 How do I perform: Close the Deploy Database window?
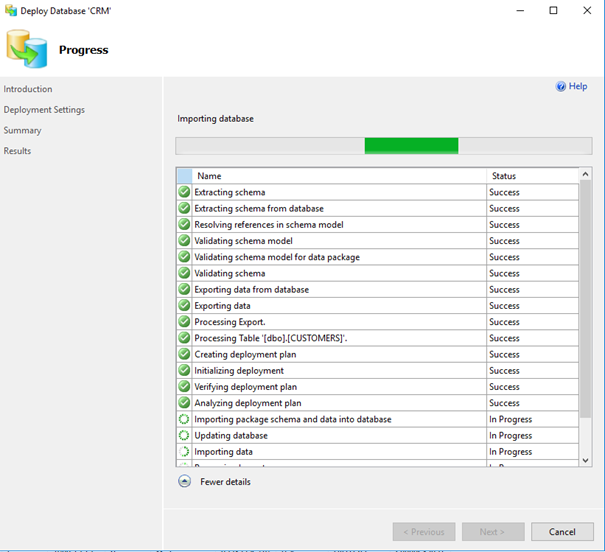pos(587,10)
